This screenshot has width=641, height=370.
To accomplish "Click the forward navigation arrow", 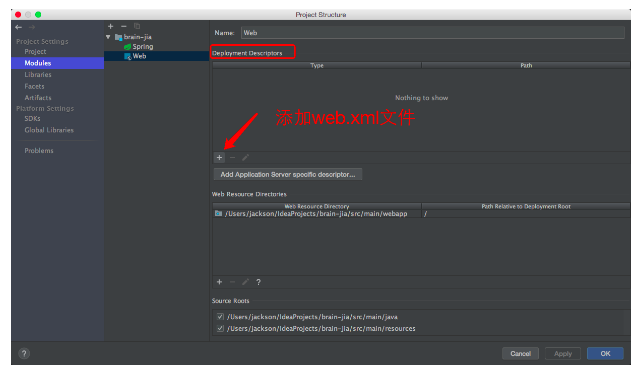I will point(32,27).
